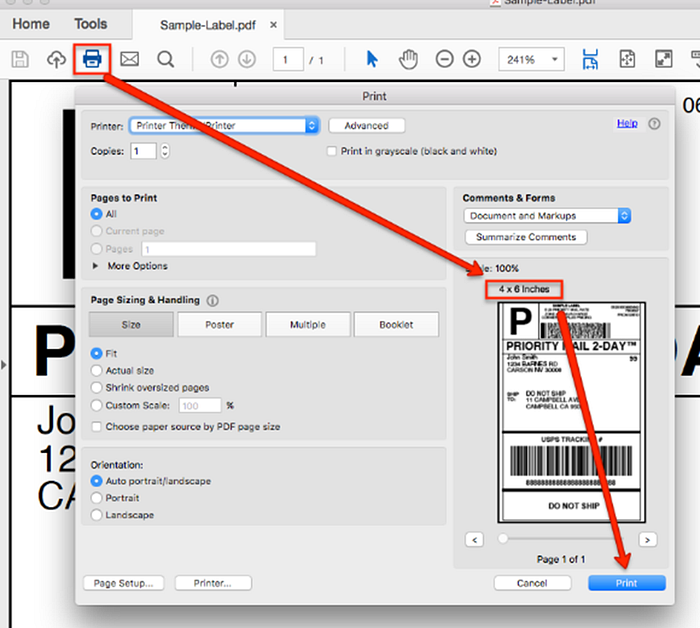Cancel the print dialog

(532, 583)
